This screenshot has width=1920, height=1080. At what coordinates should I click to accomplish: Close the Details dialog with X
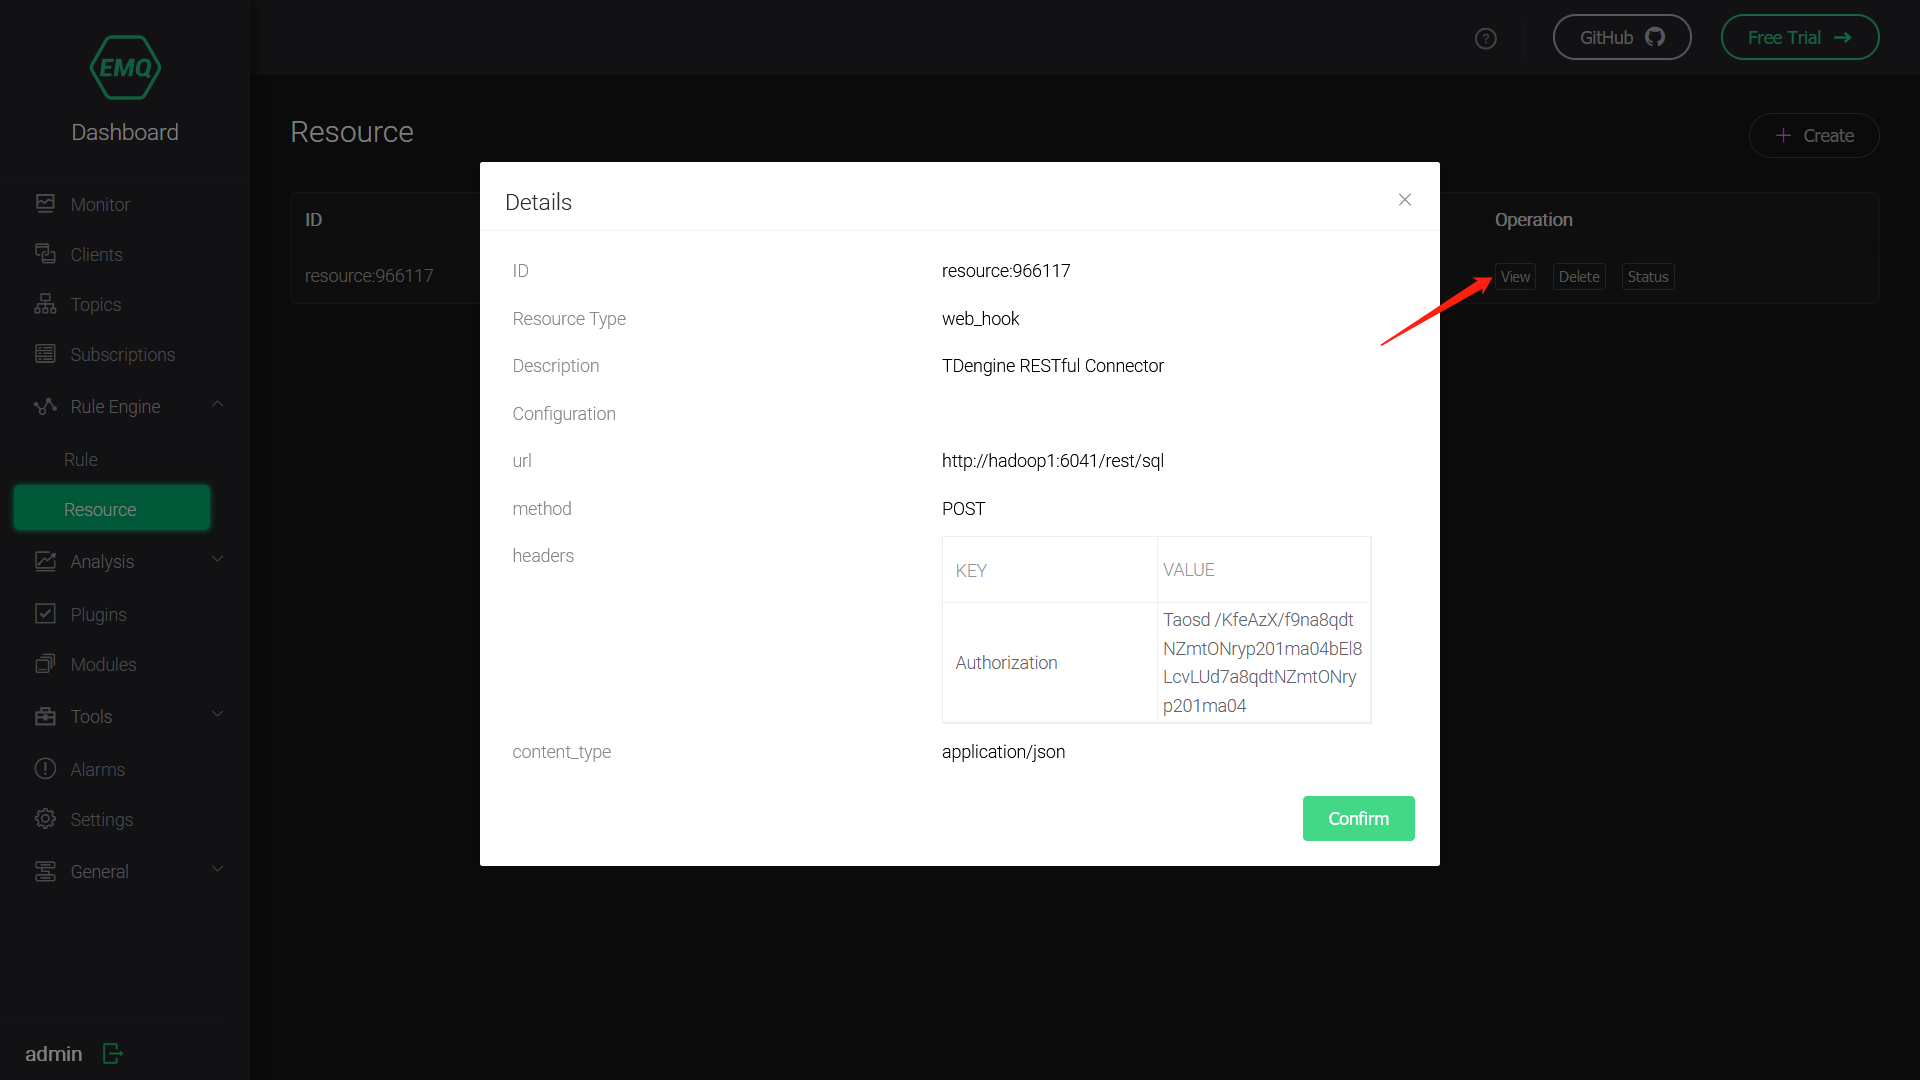(x=1405, y=200)
